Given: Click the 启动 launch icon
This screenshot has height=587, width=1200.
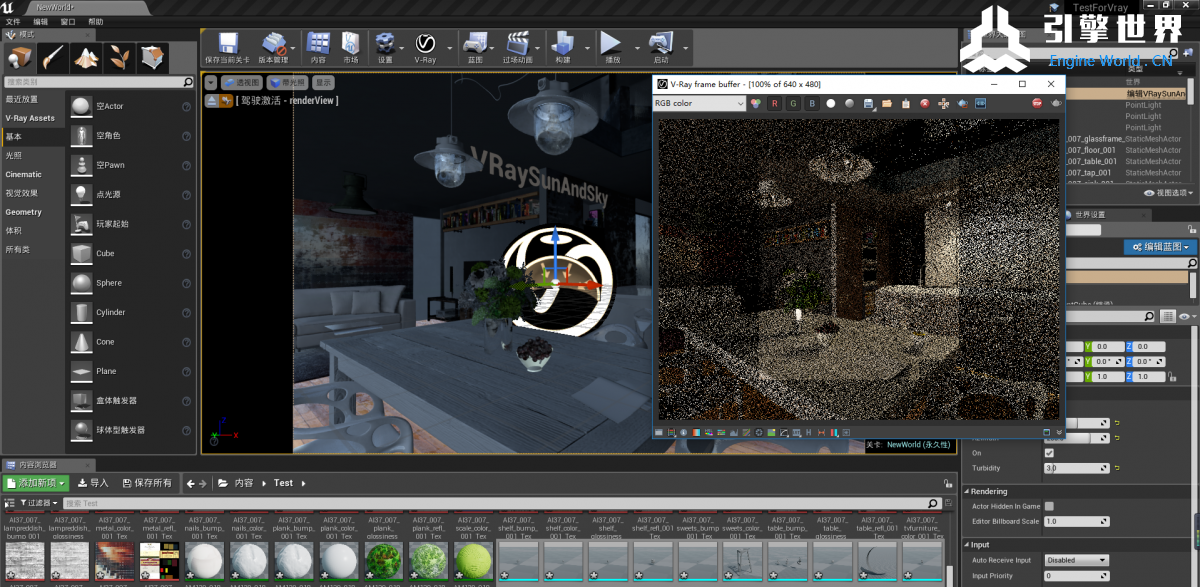Looking at the screenshot, I should [x=660, y=48].
